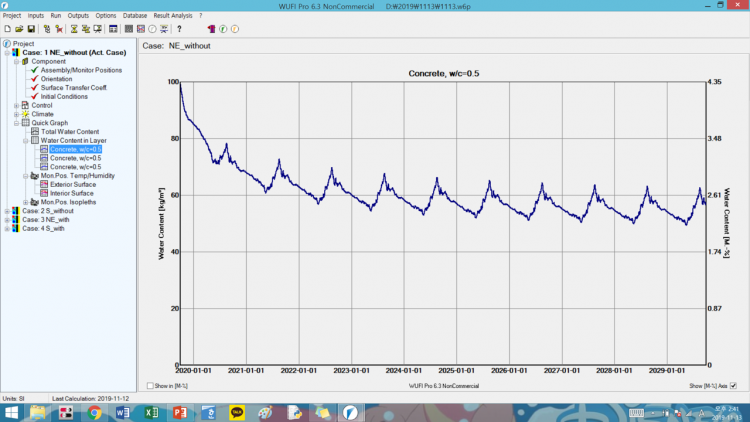750x422 pixels.
Task: Open Excel from the Windows taskbar
Action: (x=149, y=411)
